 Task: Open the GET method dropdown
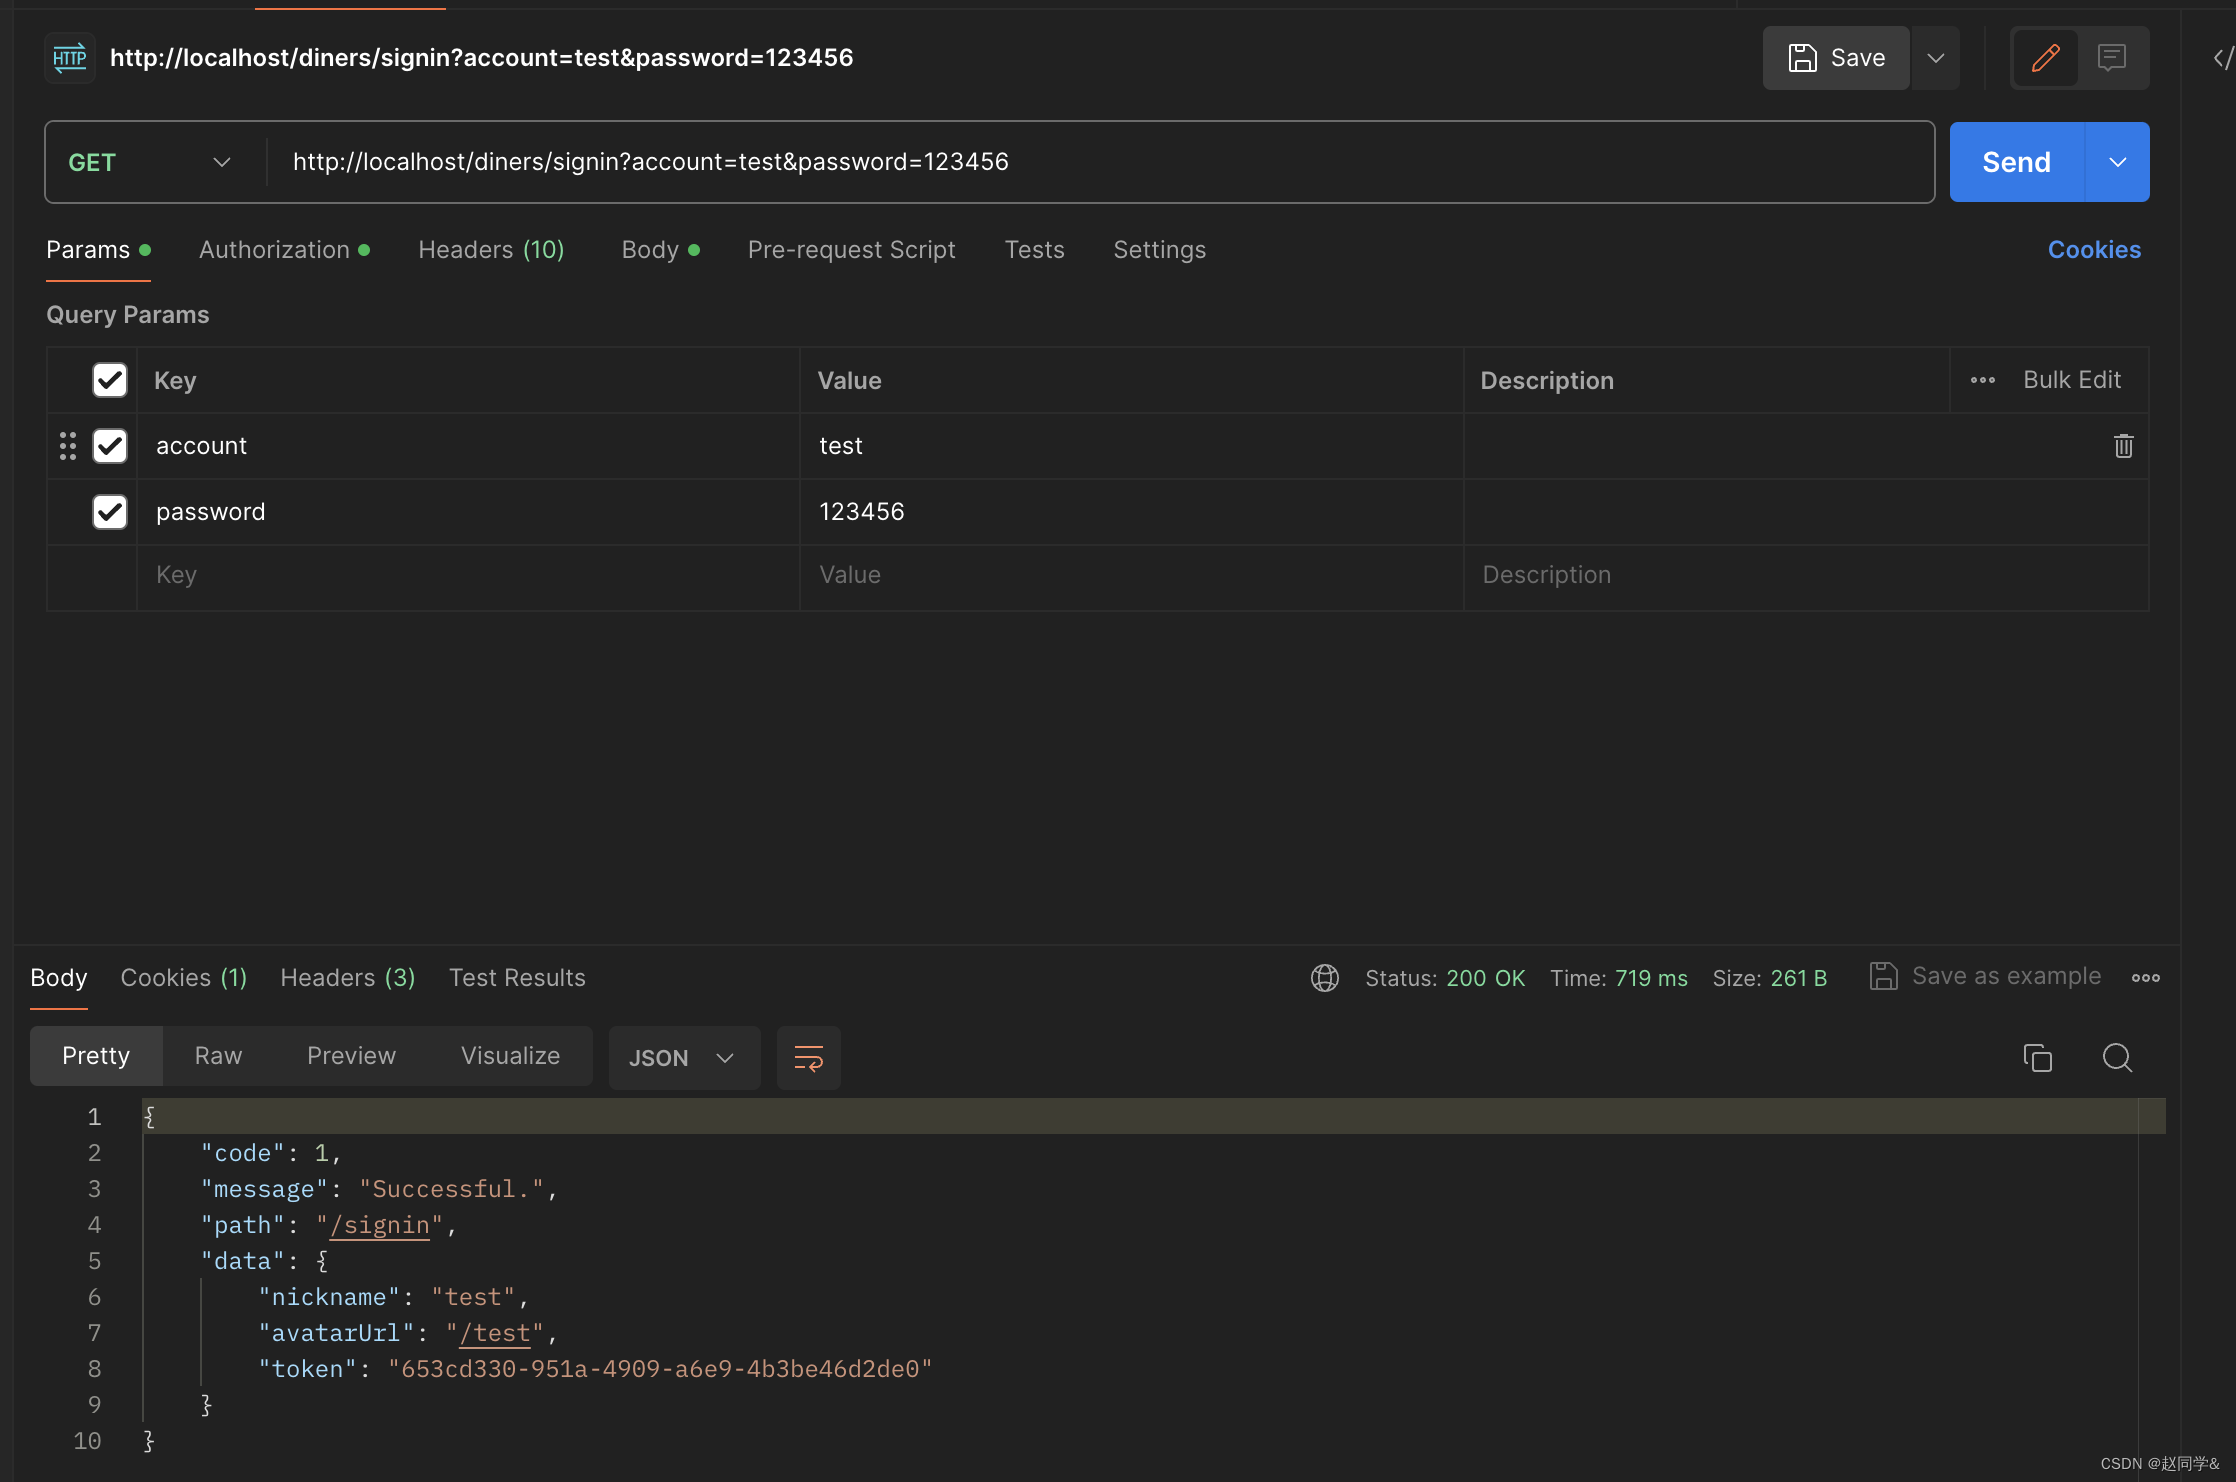click(x=150, y=162)
